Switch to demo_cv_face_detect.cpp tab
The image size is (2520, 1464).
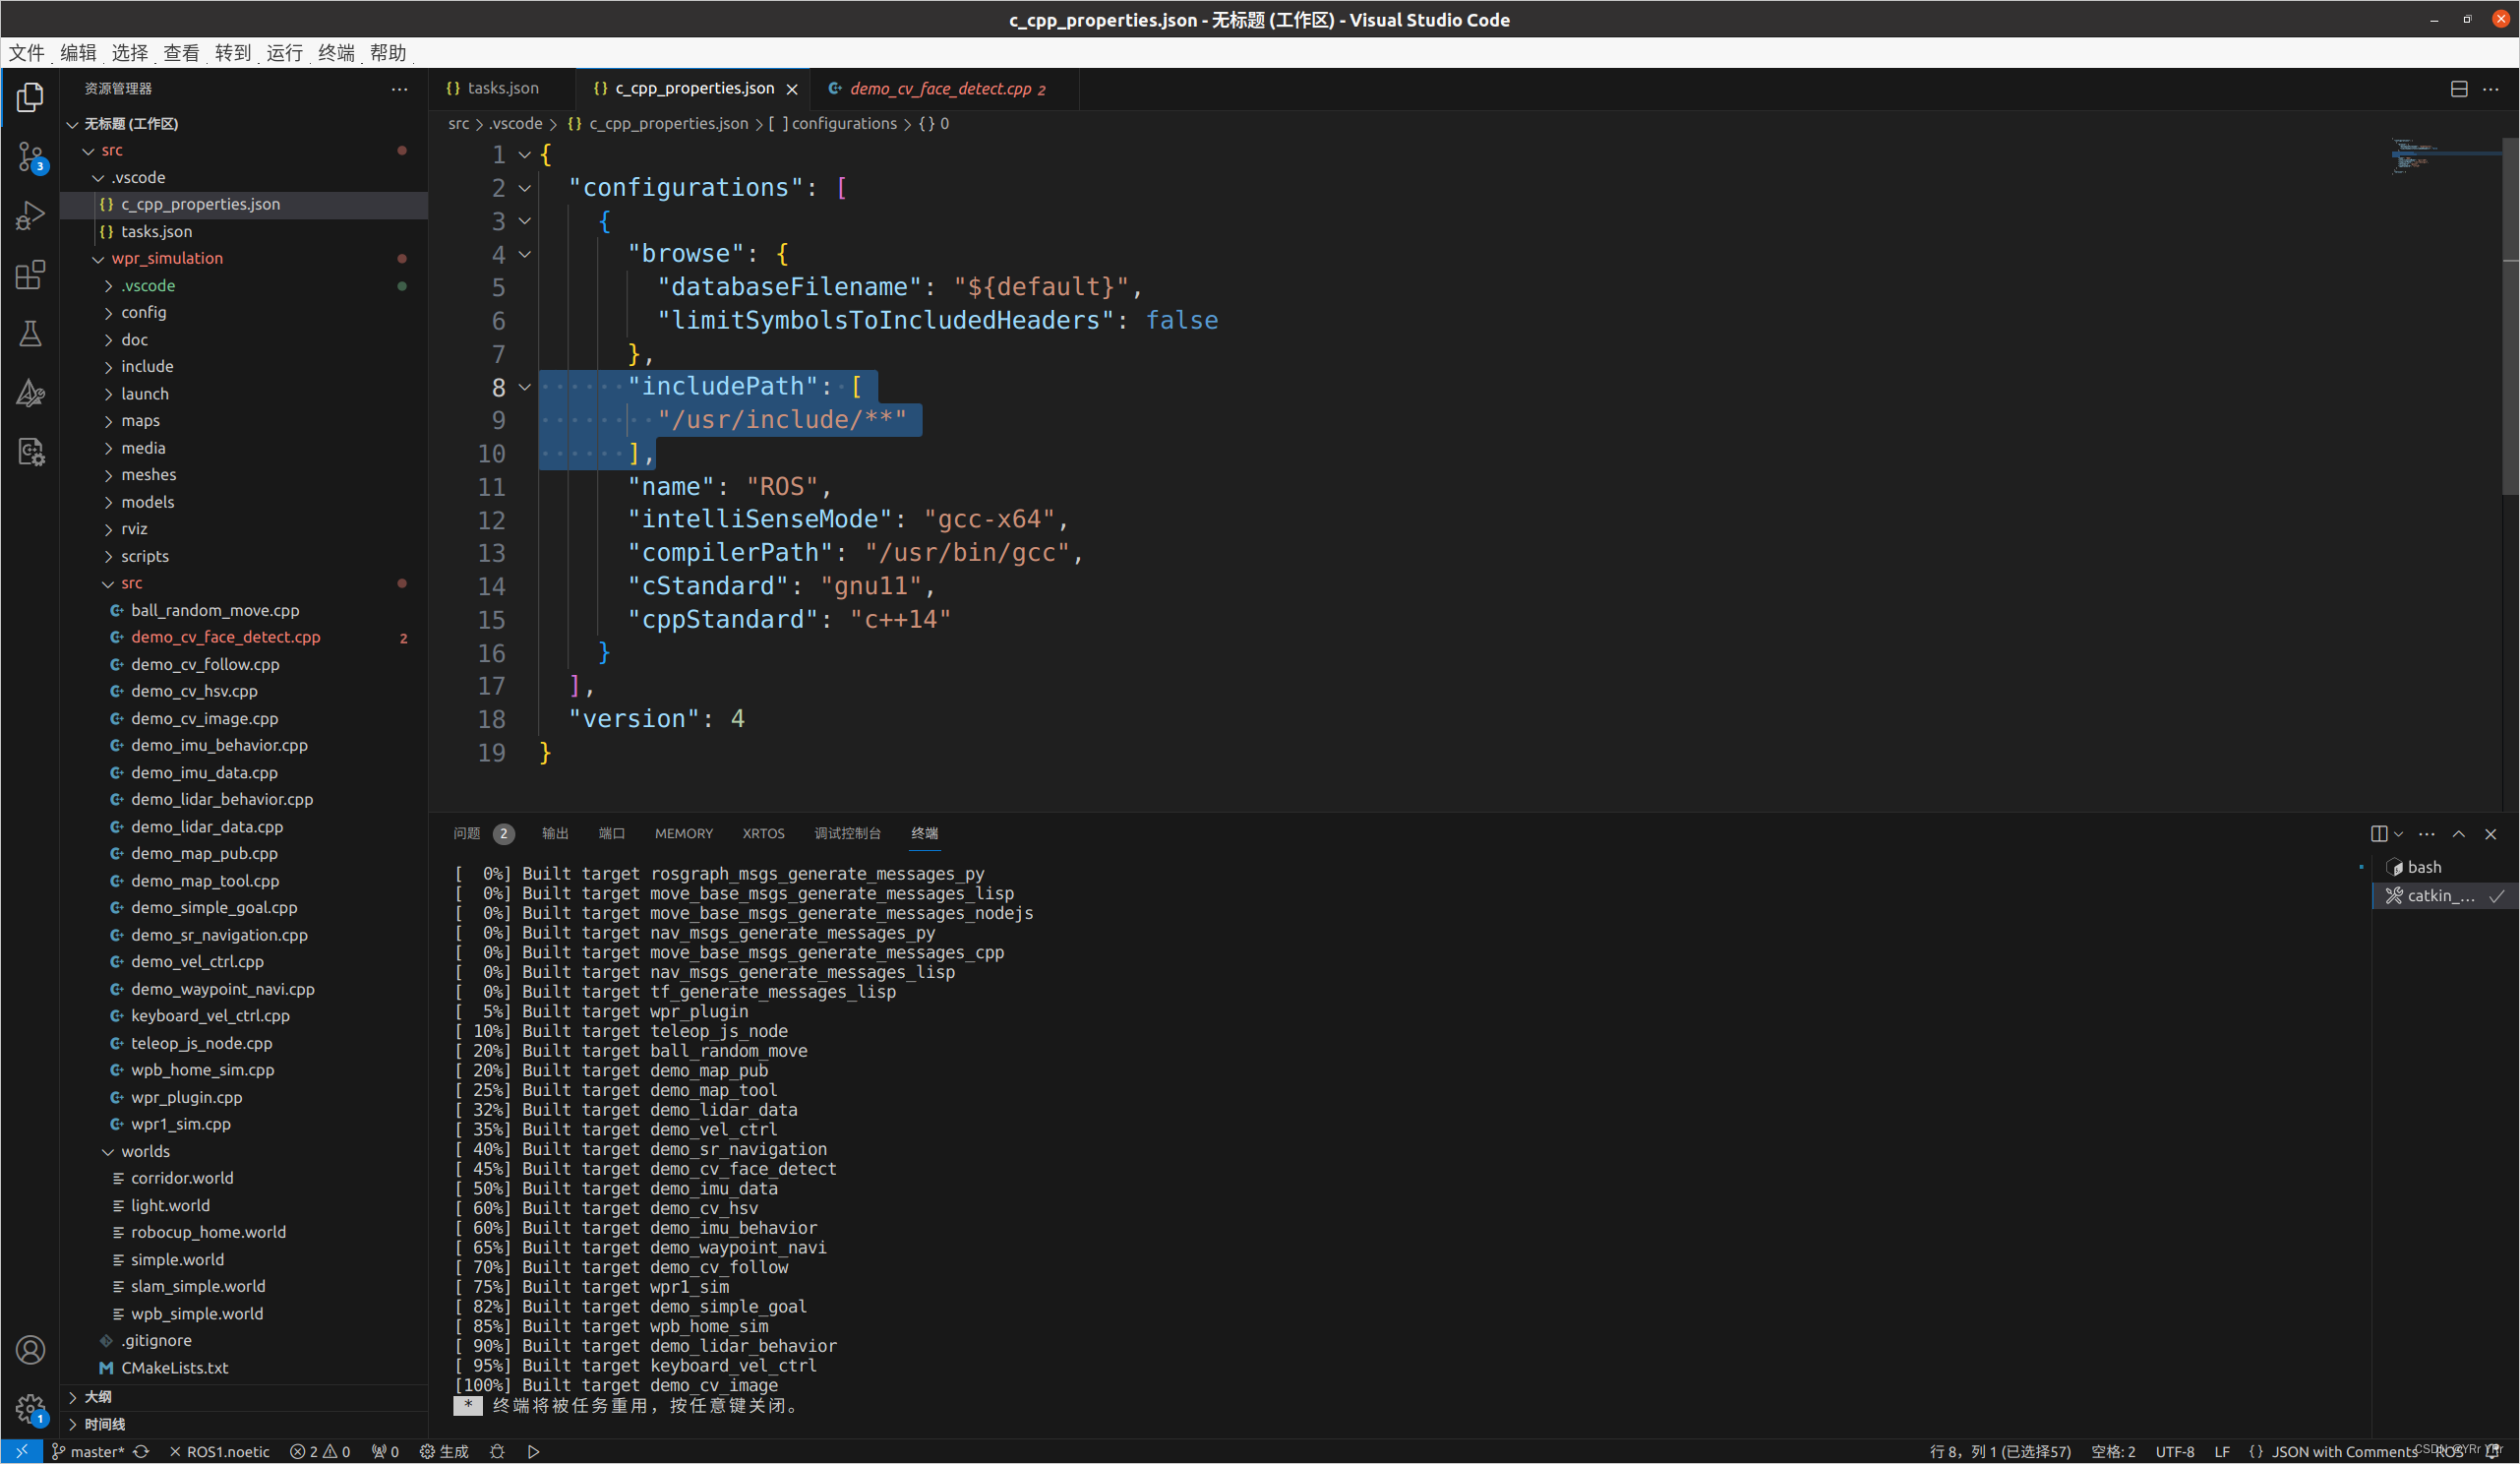click(x=946, y=89)
